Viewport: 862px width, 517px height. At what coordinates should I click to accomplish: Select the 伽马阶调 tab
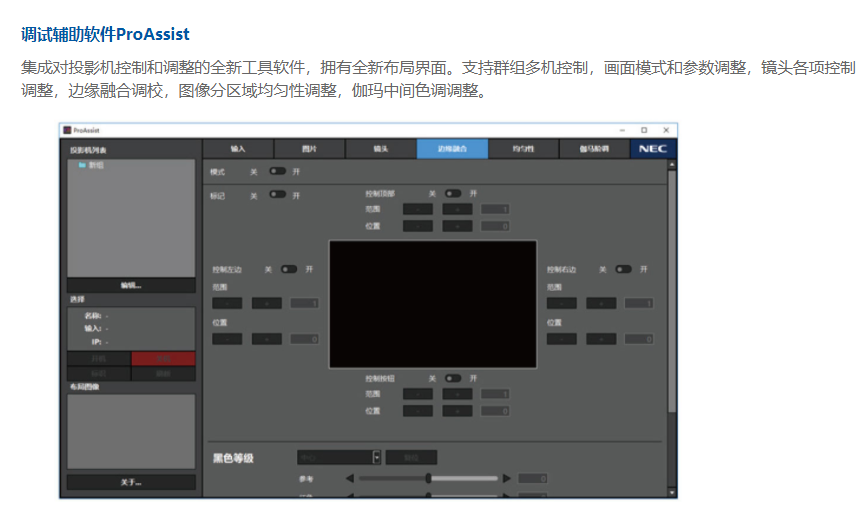coord(594,149)
